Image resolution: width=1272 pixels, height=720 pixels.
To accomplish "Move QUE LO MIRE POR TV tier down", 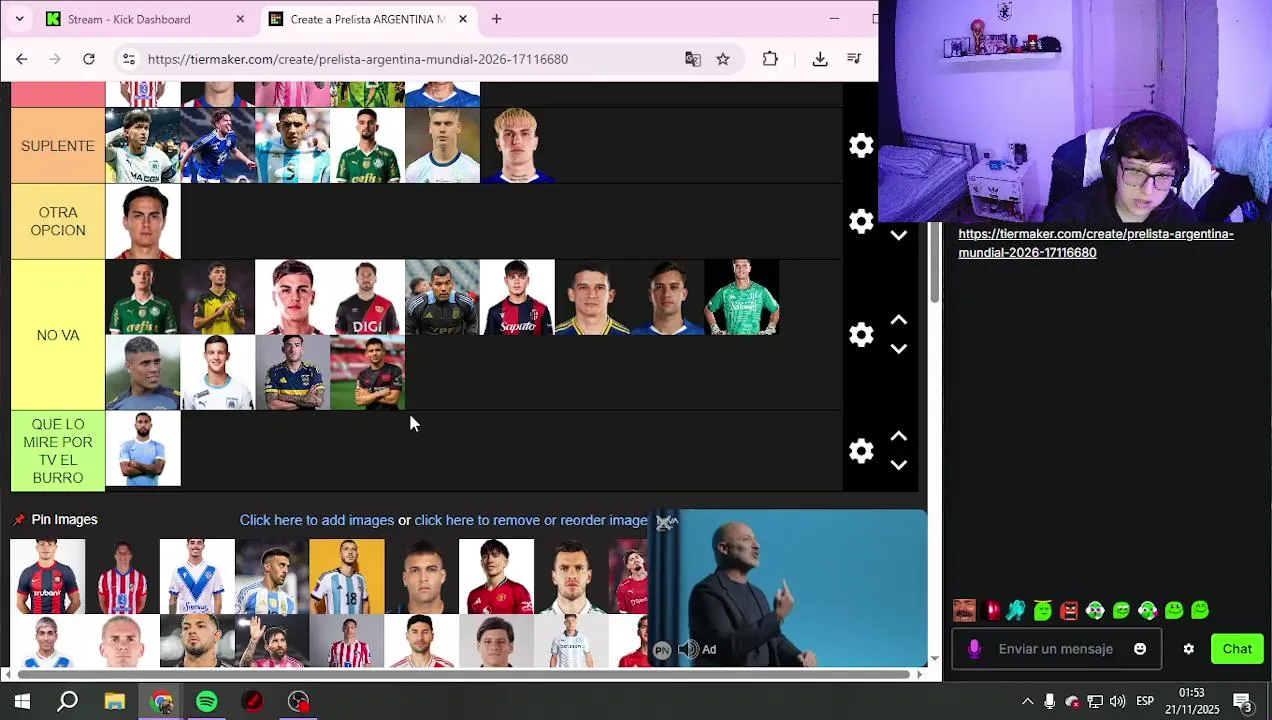I will [x=898, y=465].
